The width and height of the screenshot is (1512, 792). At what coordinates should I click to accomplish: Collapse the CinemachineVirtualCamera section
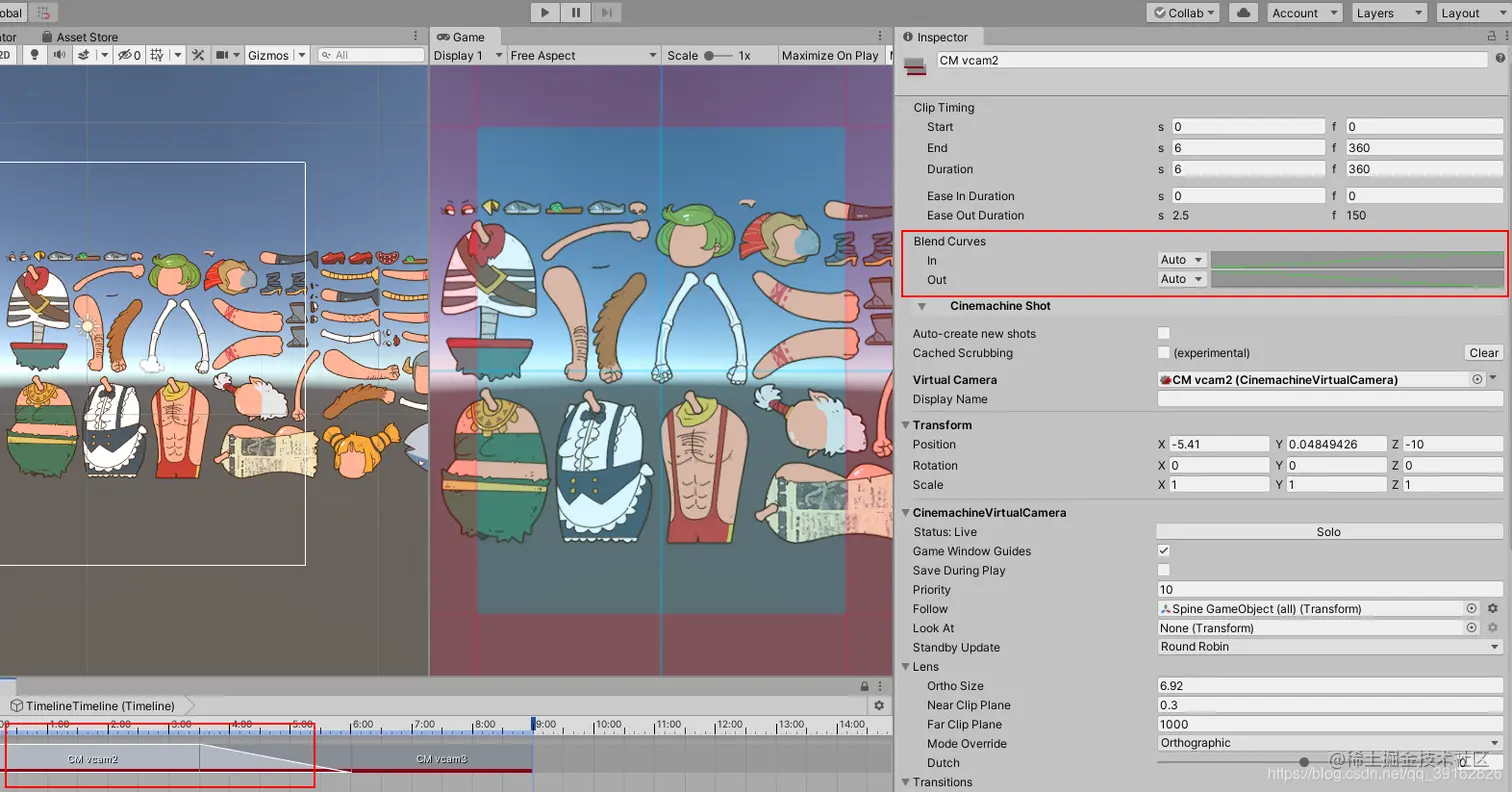coord(906,512)
